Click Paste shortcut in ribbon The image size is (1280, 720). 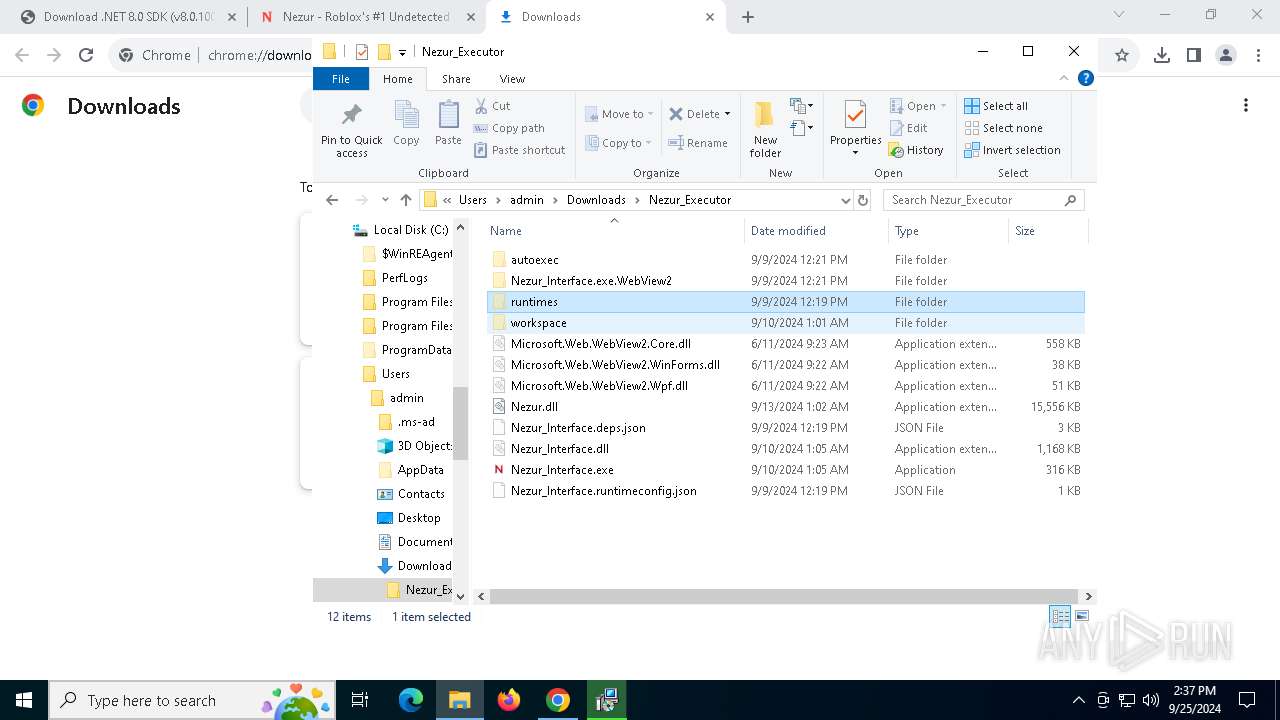coord(520,150)
